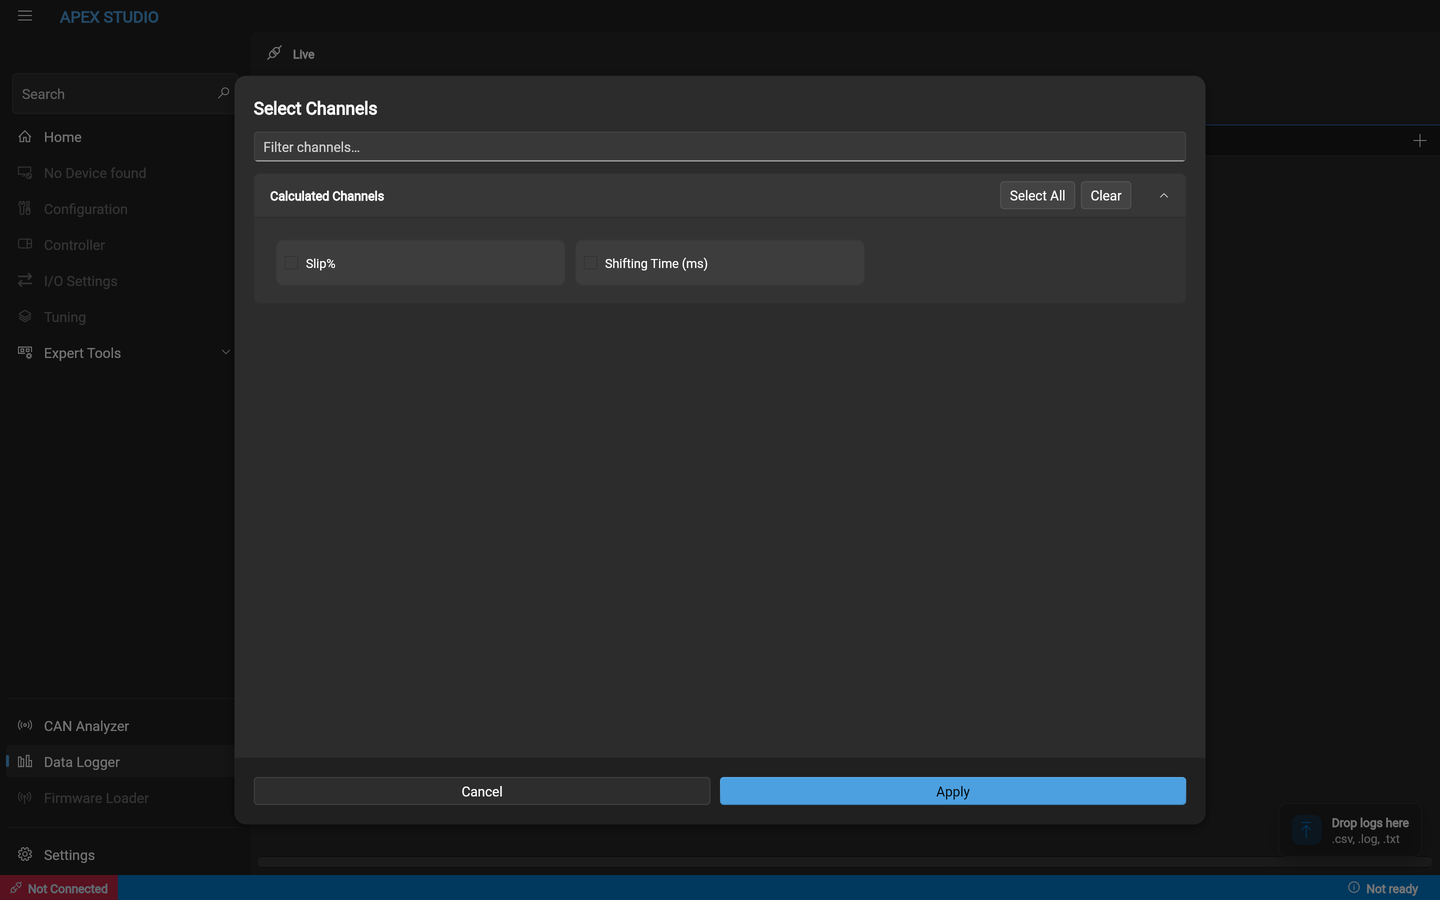Viewport: 1440px width, 900px height.
Task: Click the Not ready info icon
Action: click(1354, 887)
